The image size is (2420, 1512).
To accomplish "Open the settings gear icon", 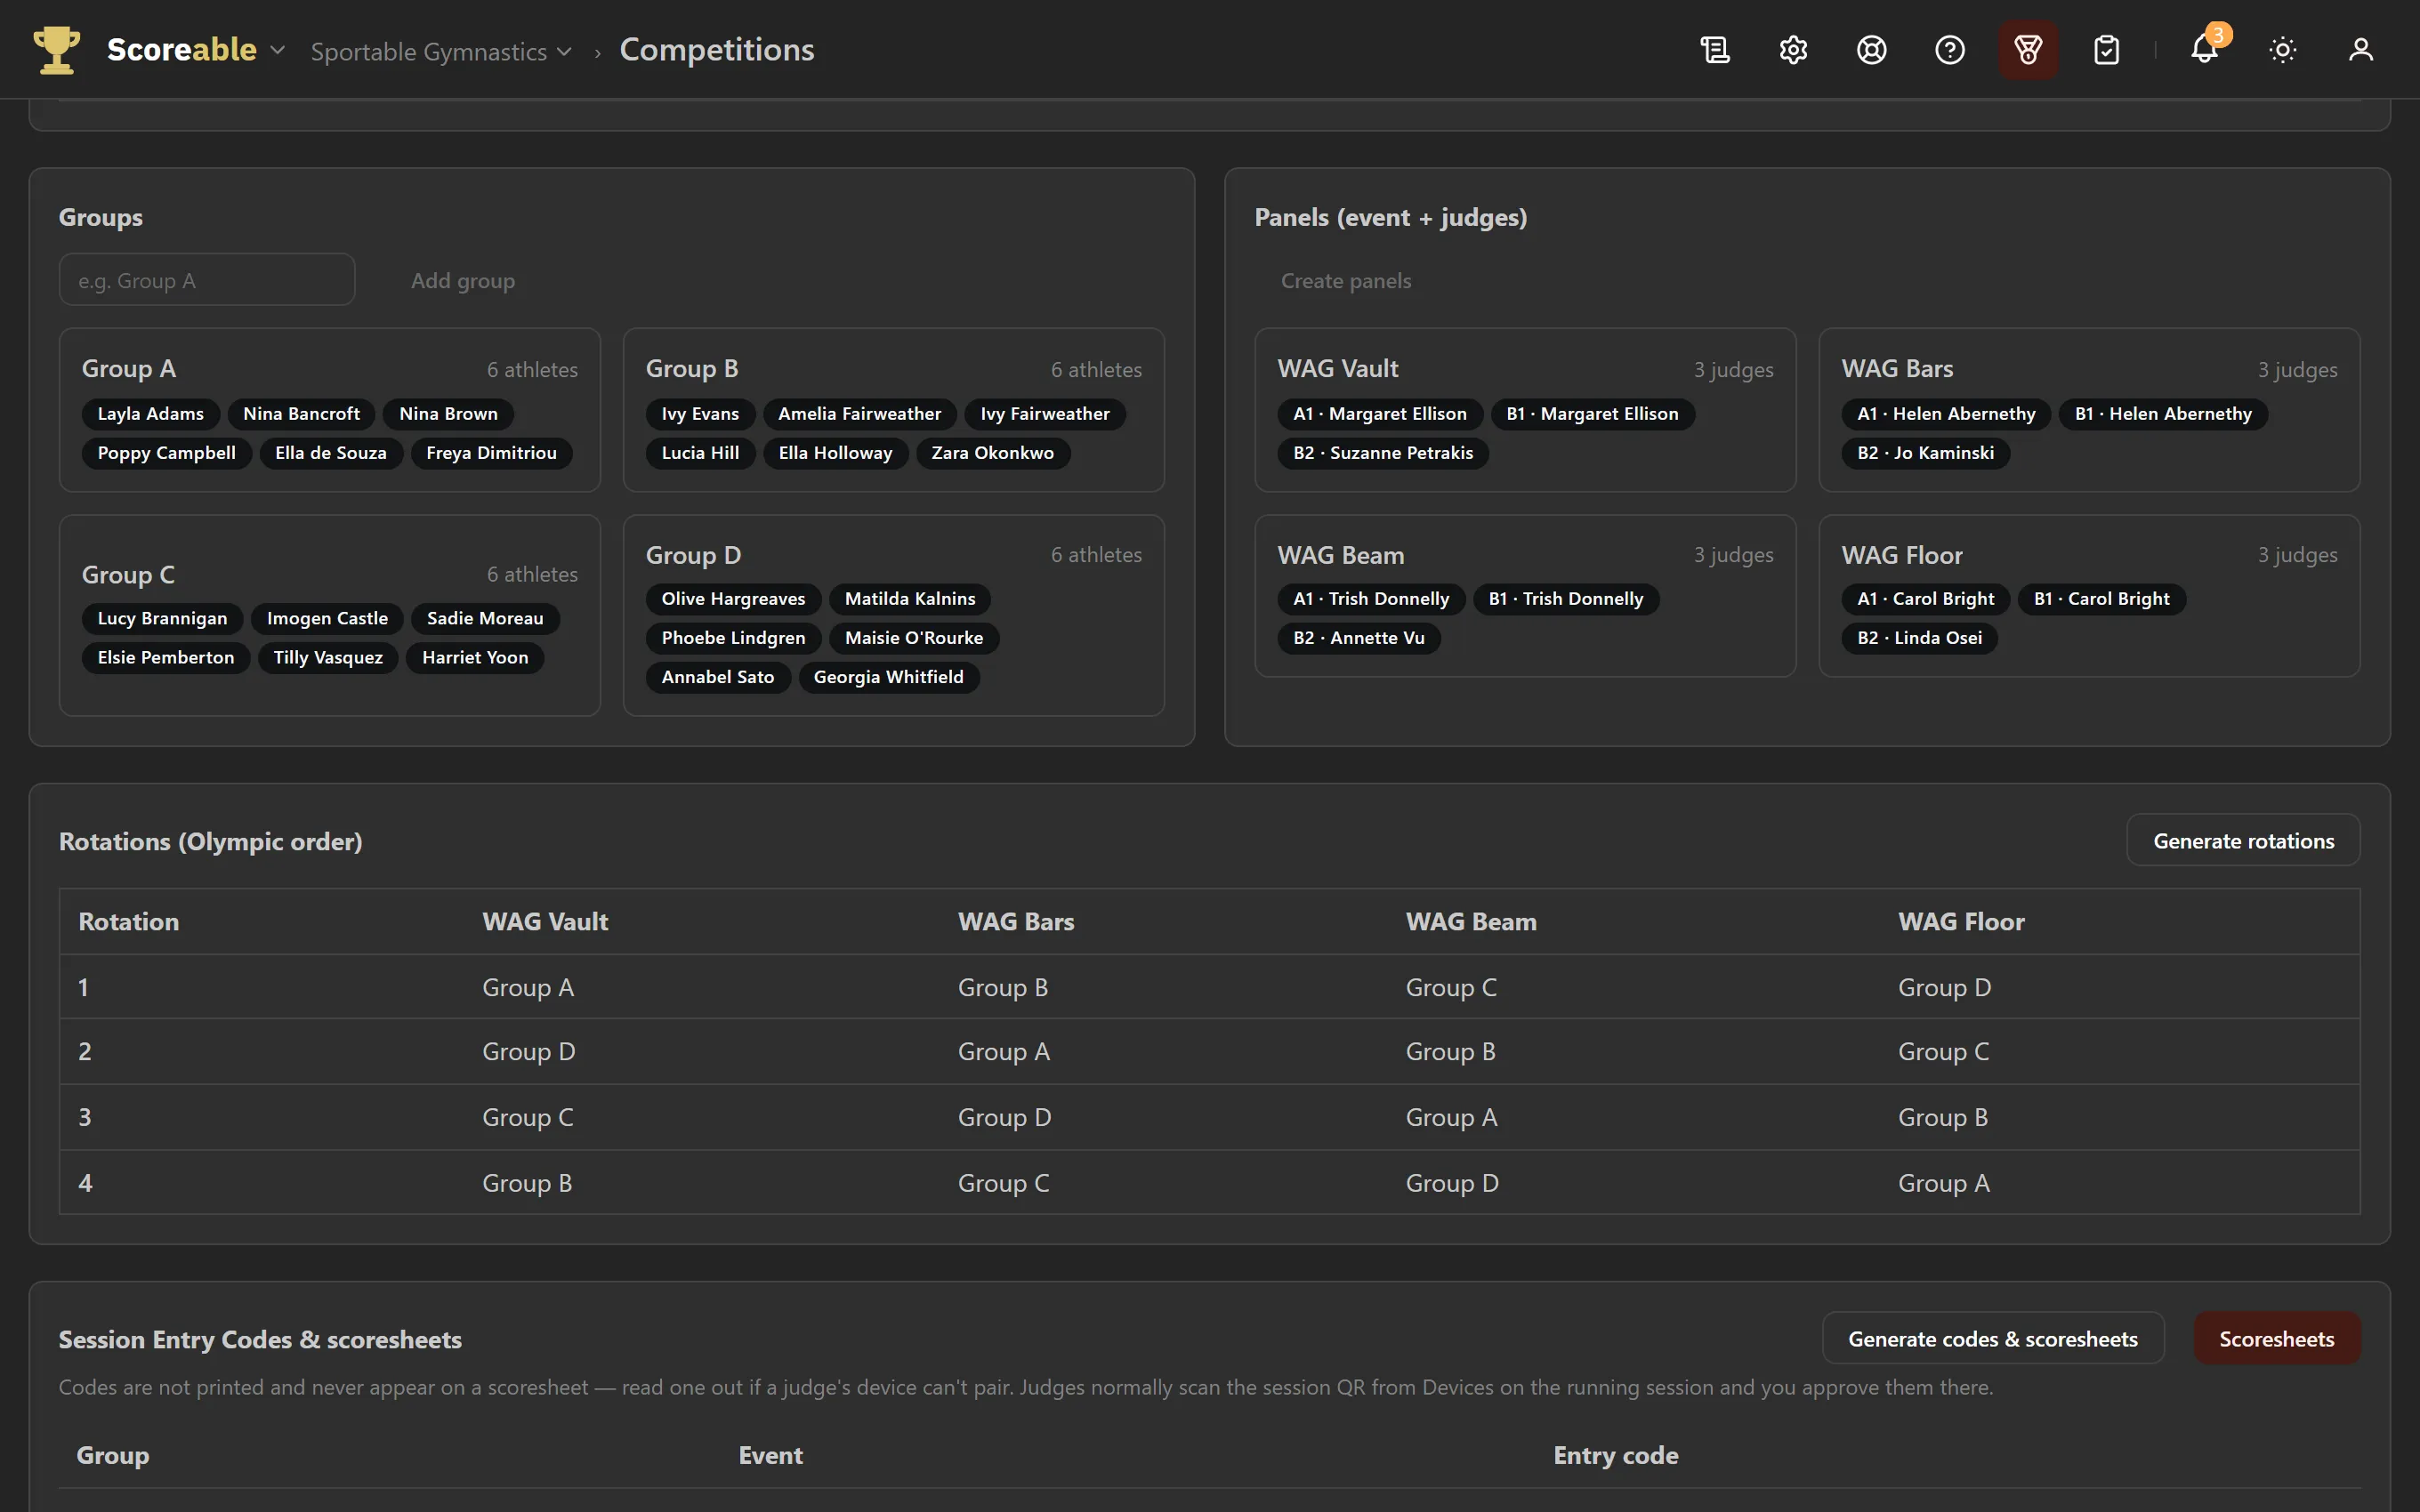I will (x=1793, y=49).
